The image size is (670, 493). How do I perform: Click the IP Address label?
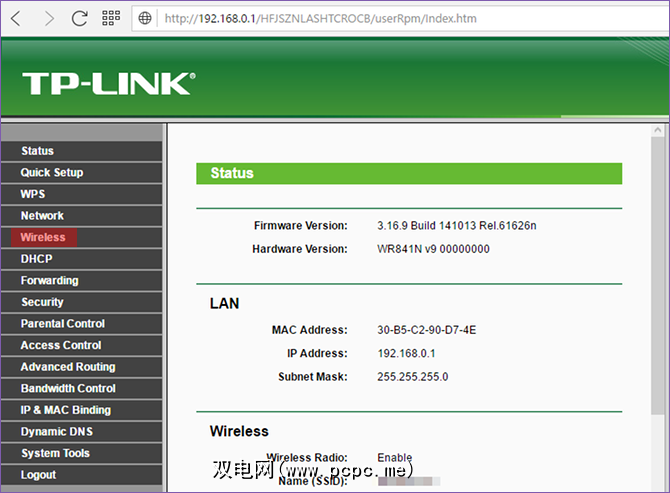point(317,354)
